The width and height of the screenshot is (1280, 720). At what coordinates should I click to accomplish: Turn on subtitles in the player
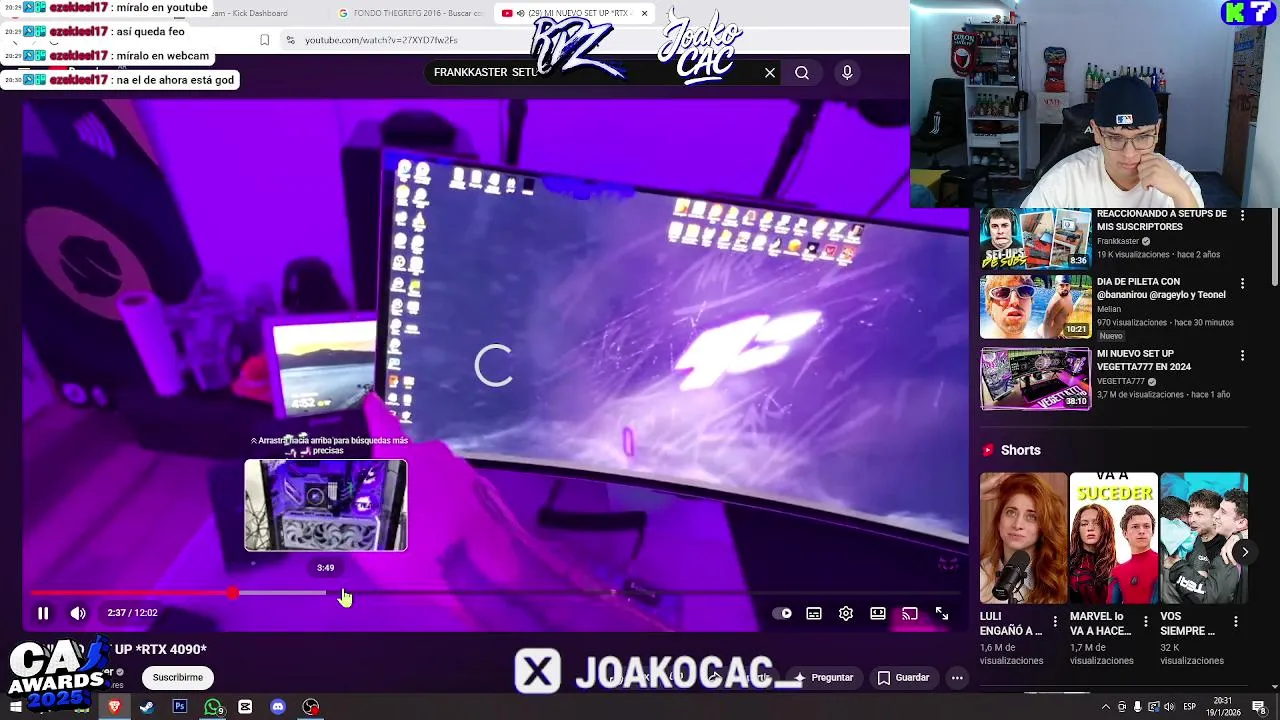click(814, 614)
